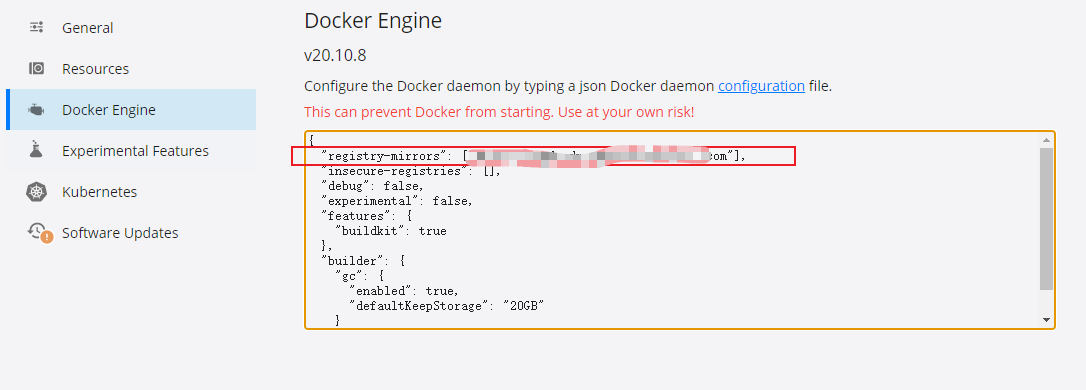Click the Kubernetes helm wheel icon
Viewport: 1086px width, 390px height.
pos(37,192)
